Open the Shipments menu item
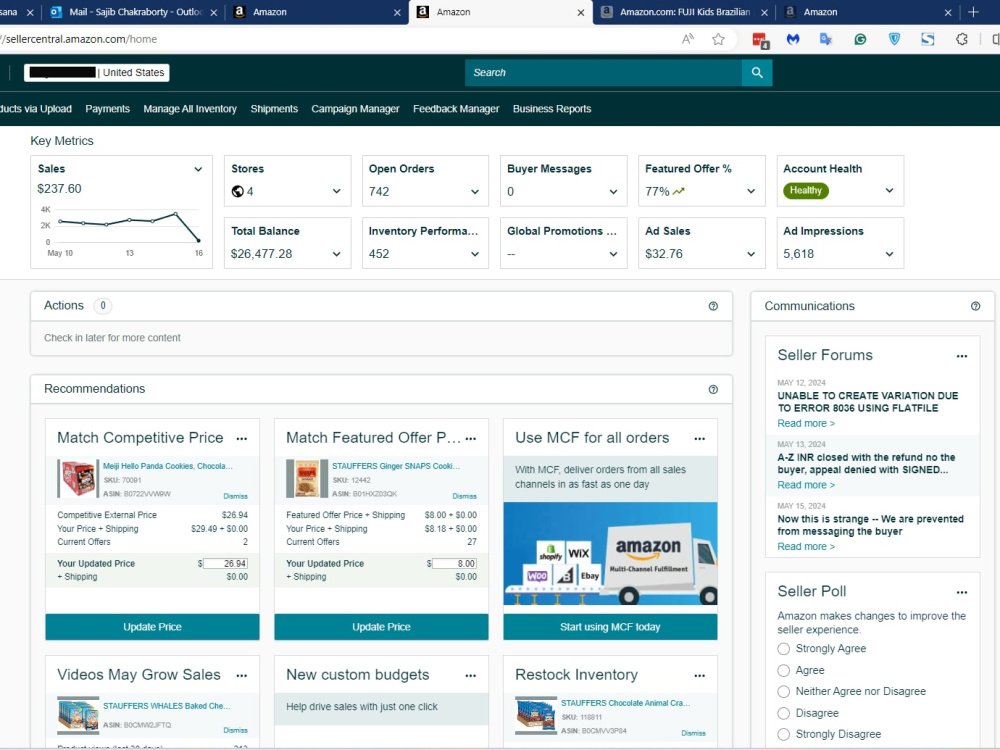Image resolution: width=1000 pixels, height=750 pixels. tap(274, 109)
